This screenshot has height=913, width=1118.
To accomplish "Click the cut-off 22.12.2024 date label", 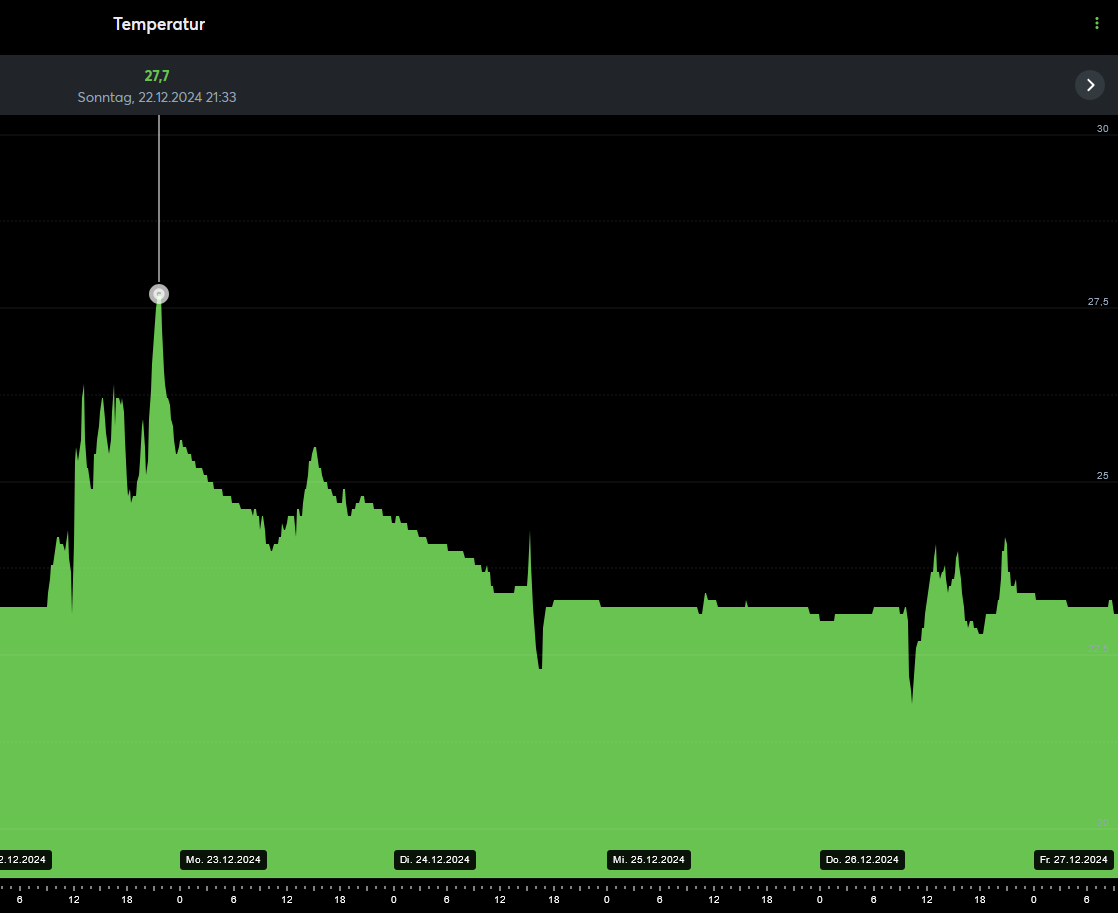I will click(23, 860).
